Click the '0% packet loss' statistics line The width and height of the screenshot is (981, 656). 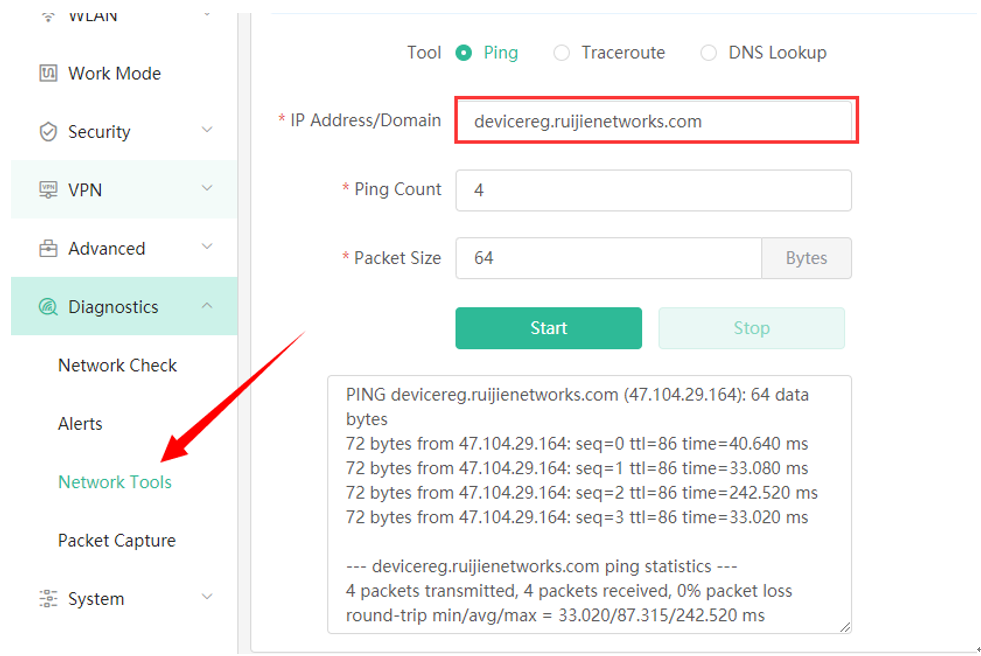[569, 591]
